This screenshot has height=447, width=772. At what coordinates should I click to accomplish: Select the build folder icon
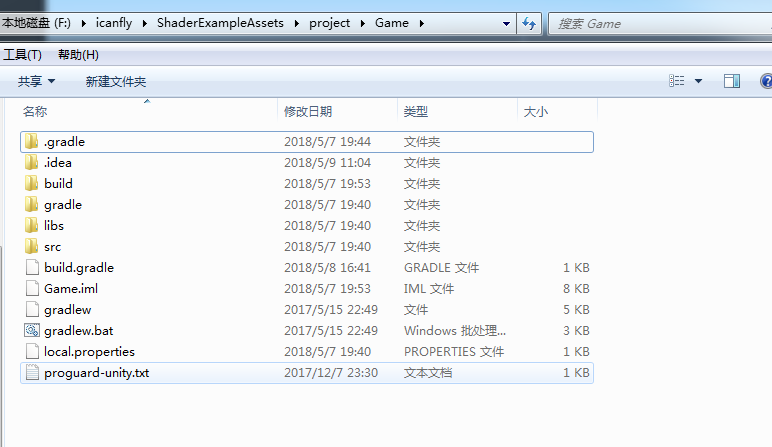pos(32,184)
